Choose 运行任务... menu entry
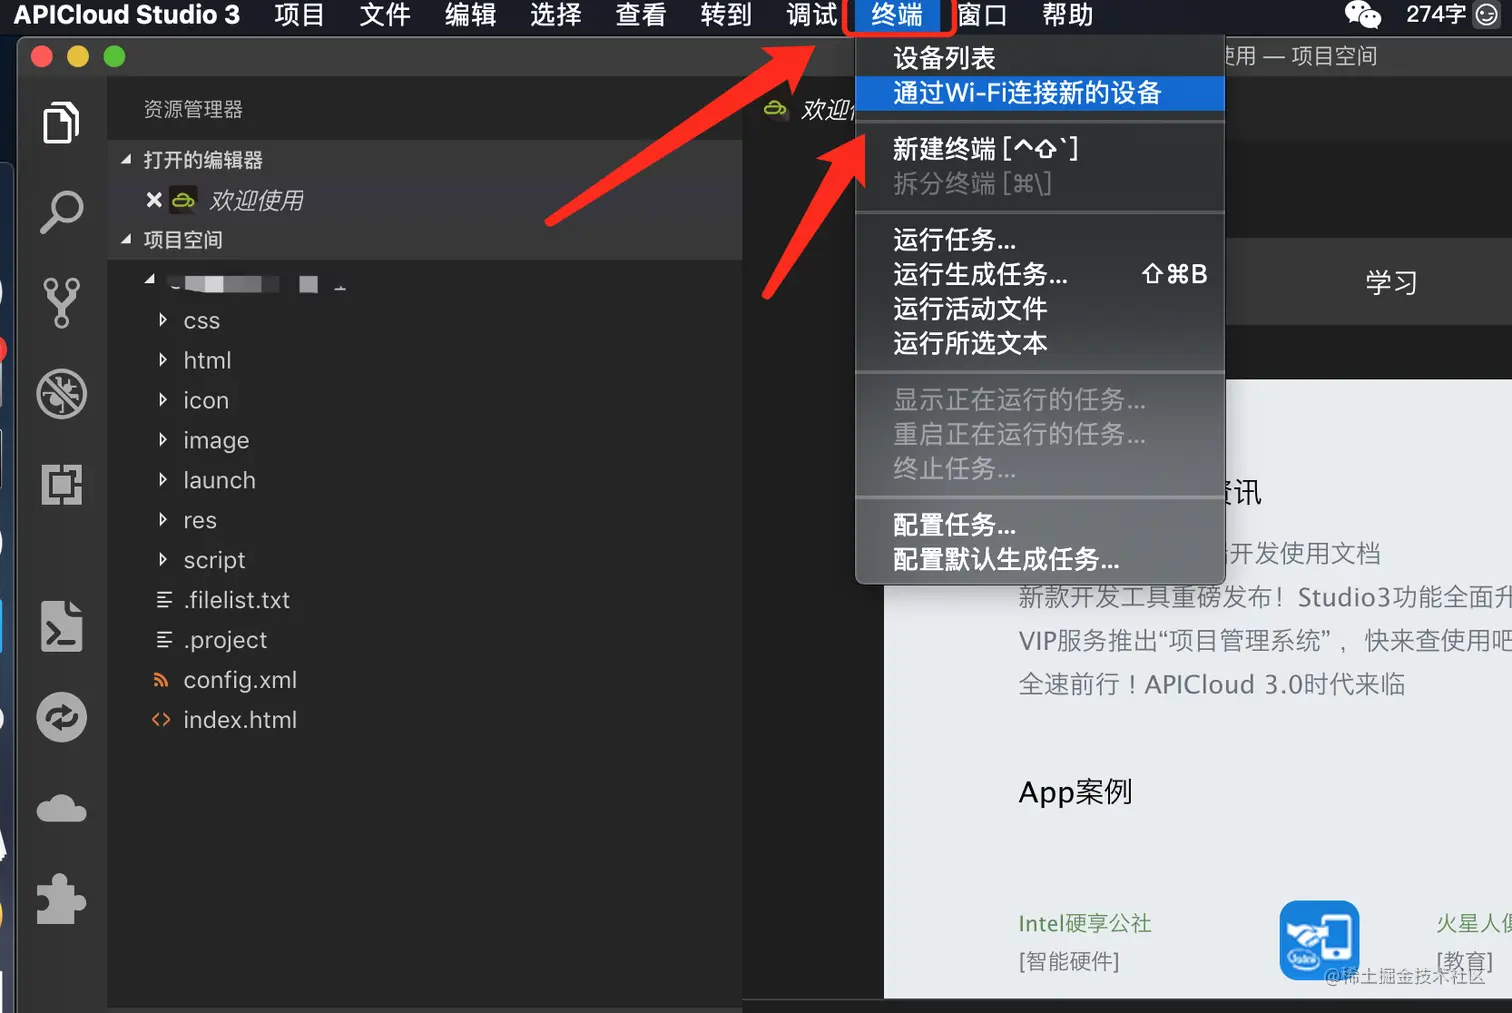The width and height of the screenshot is (1512, 1013). 1040,240
